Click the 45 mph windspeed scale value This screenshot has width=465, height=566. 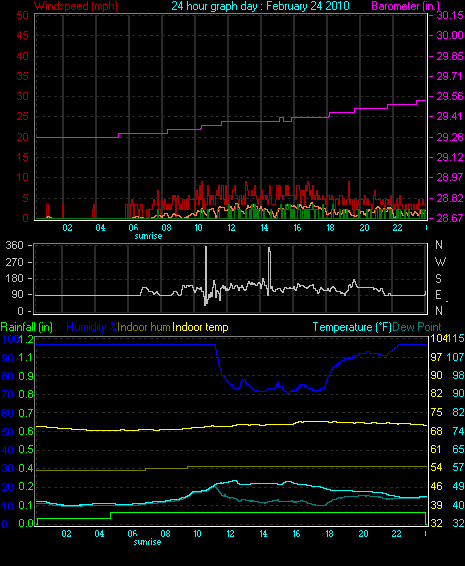click(22, 35)
